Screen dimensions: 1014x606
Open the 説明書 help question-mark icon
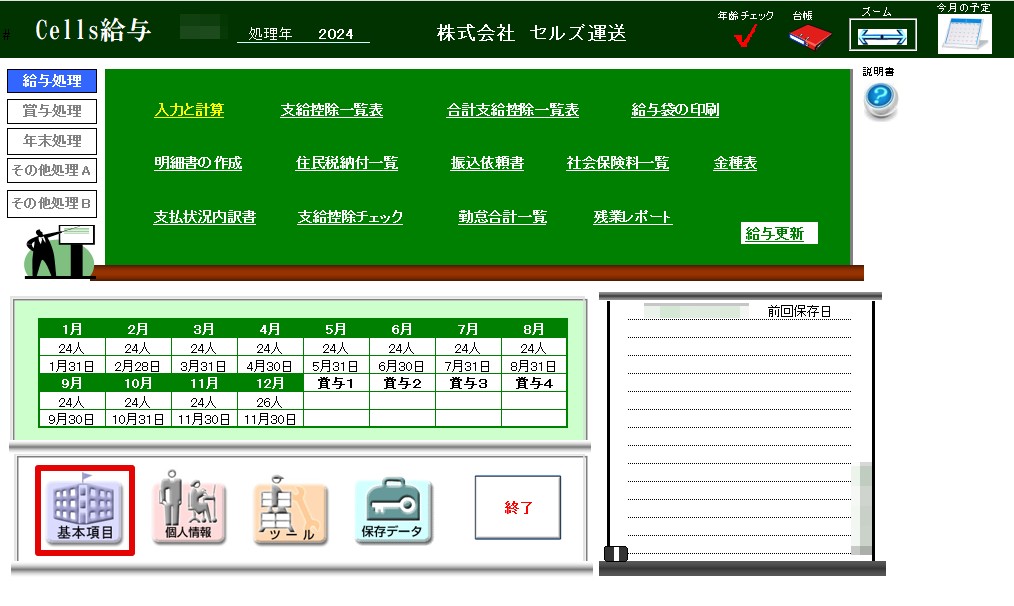tap(880, 100)
